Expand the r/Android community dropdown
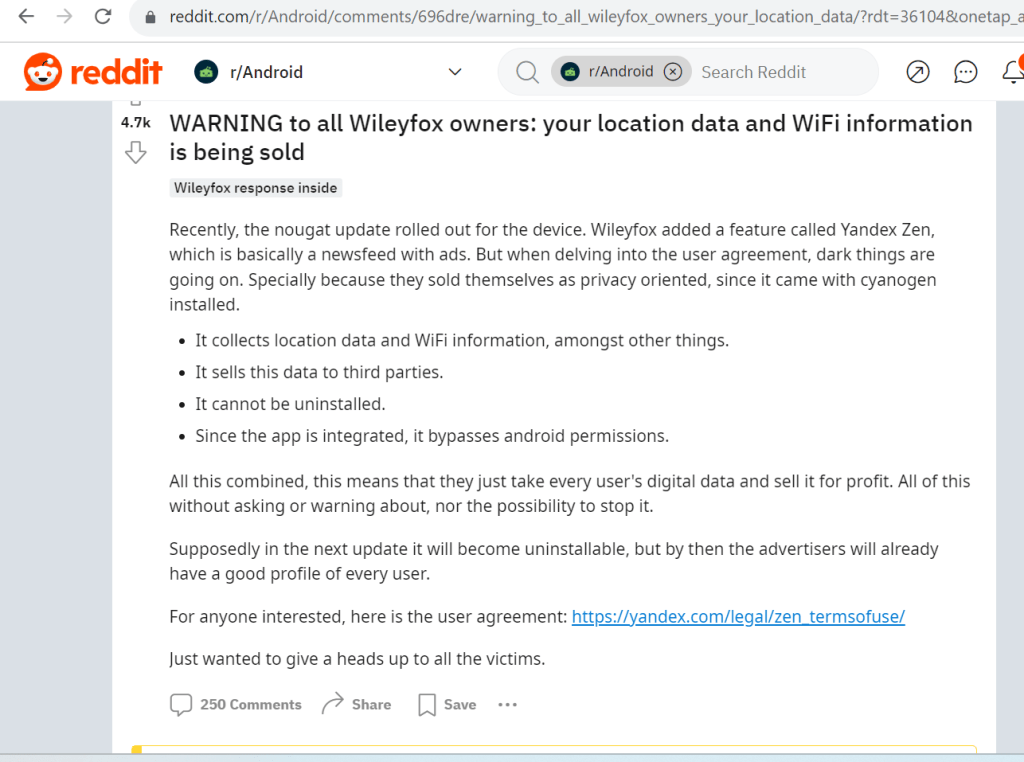1024x762 pixels. [x=455, y=72]
